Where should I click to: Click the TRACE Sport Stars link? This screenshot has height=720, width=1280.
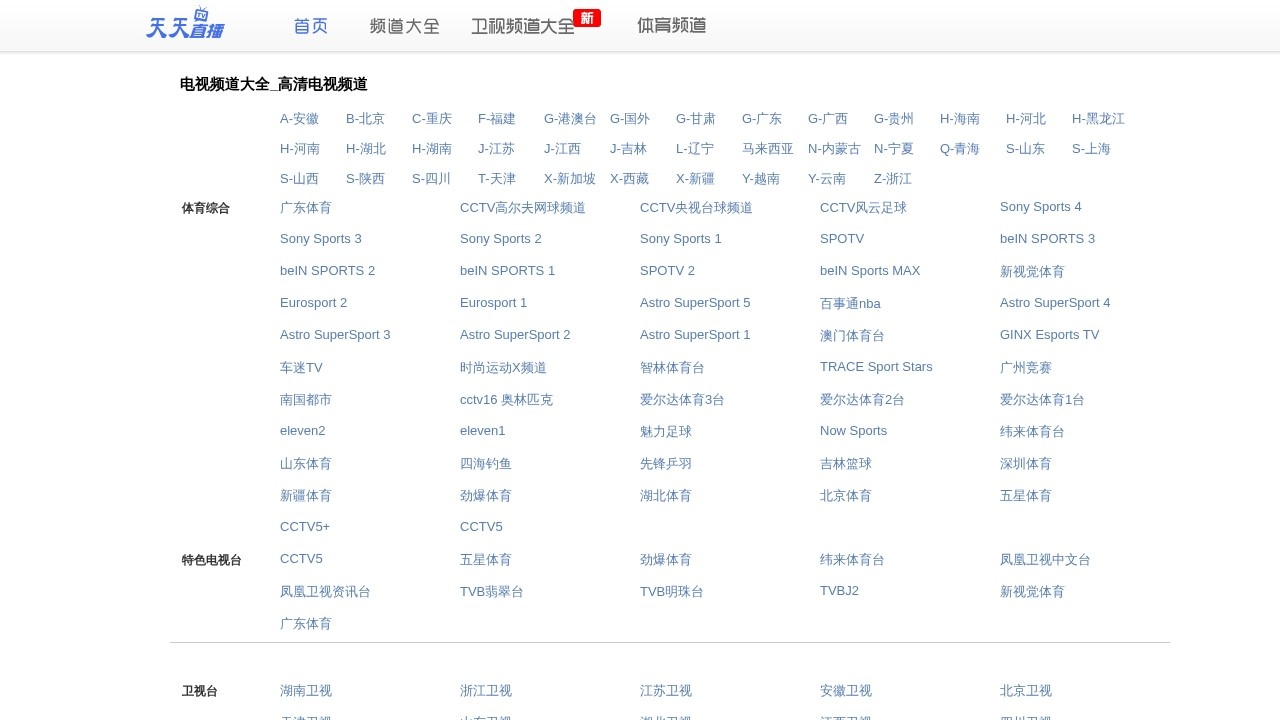point(875,367)
